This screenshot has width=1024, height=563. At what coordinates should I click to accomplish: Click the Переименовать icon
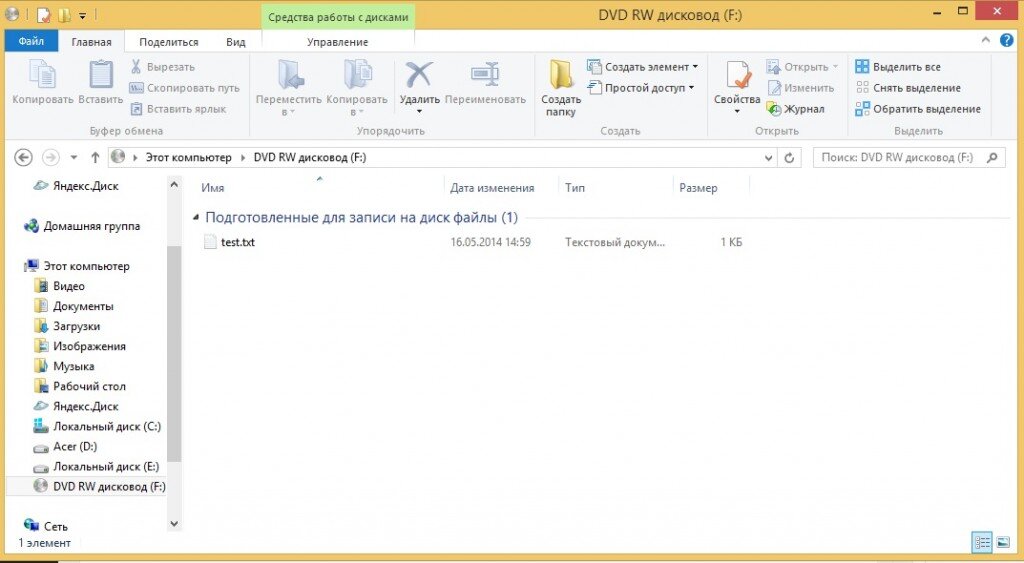pos(485,74)
